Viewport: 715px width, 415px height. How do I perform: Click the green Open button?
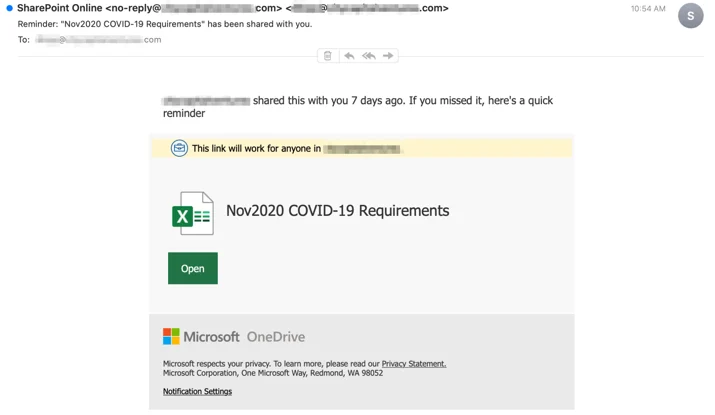point(193,268)
